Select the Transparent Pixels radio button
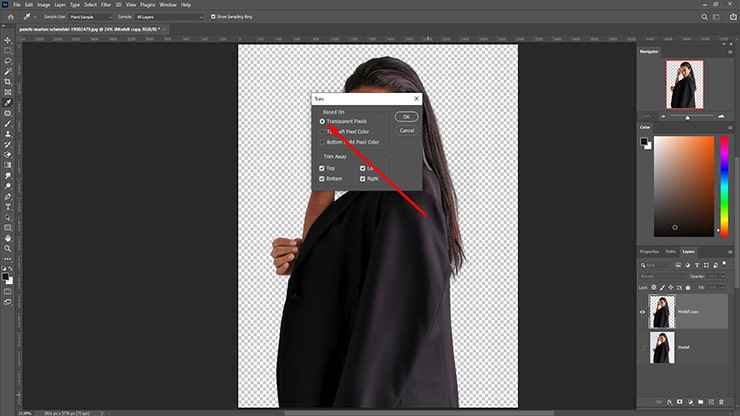The width and height of the screenshot is (740, 416). 322,121
